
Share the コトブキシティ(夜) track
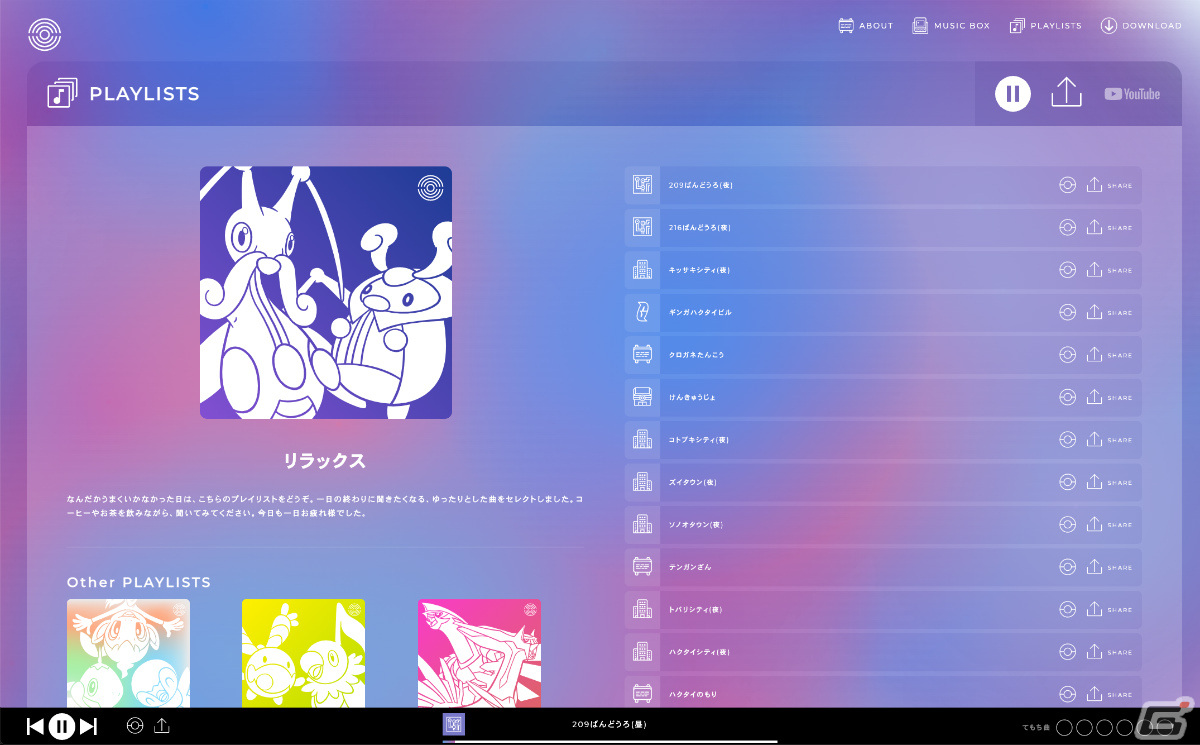click(x=1109, y=440)
